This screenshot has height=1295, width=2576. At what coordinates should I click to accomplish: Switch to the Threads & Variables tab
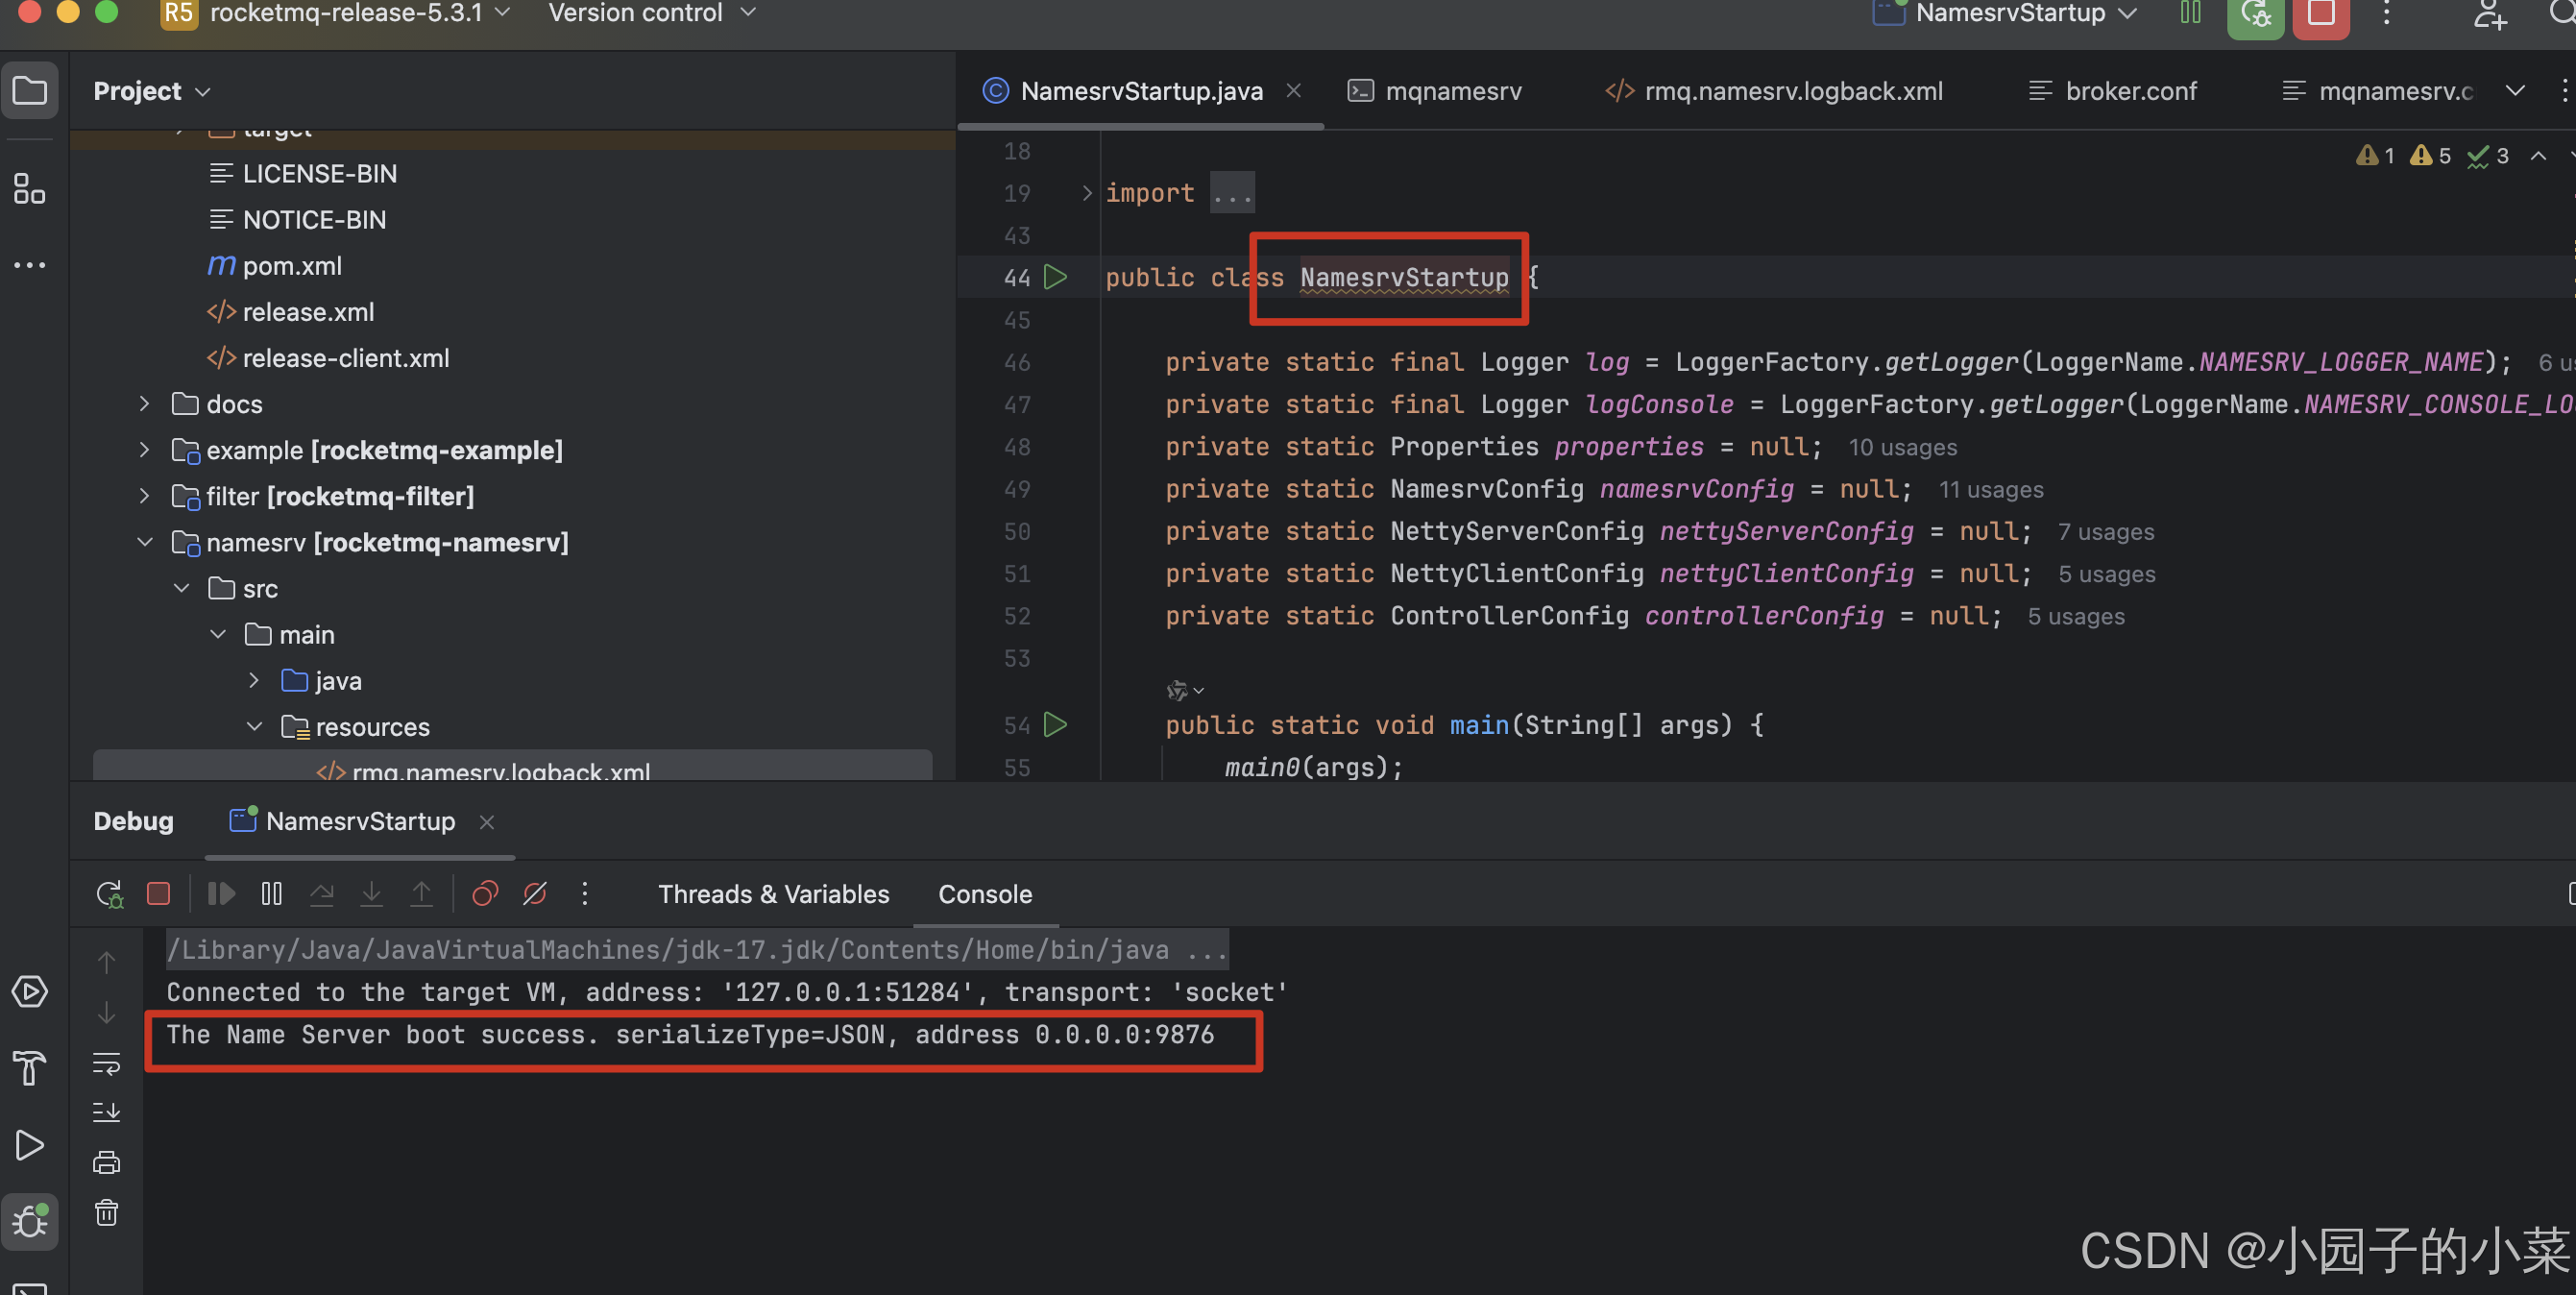pyautogui.click(x=772, y=894)
